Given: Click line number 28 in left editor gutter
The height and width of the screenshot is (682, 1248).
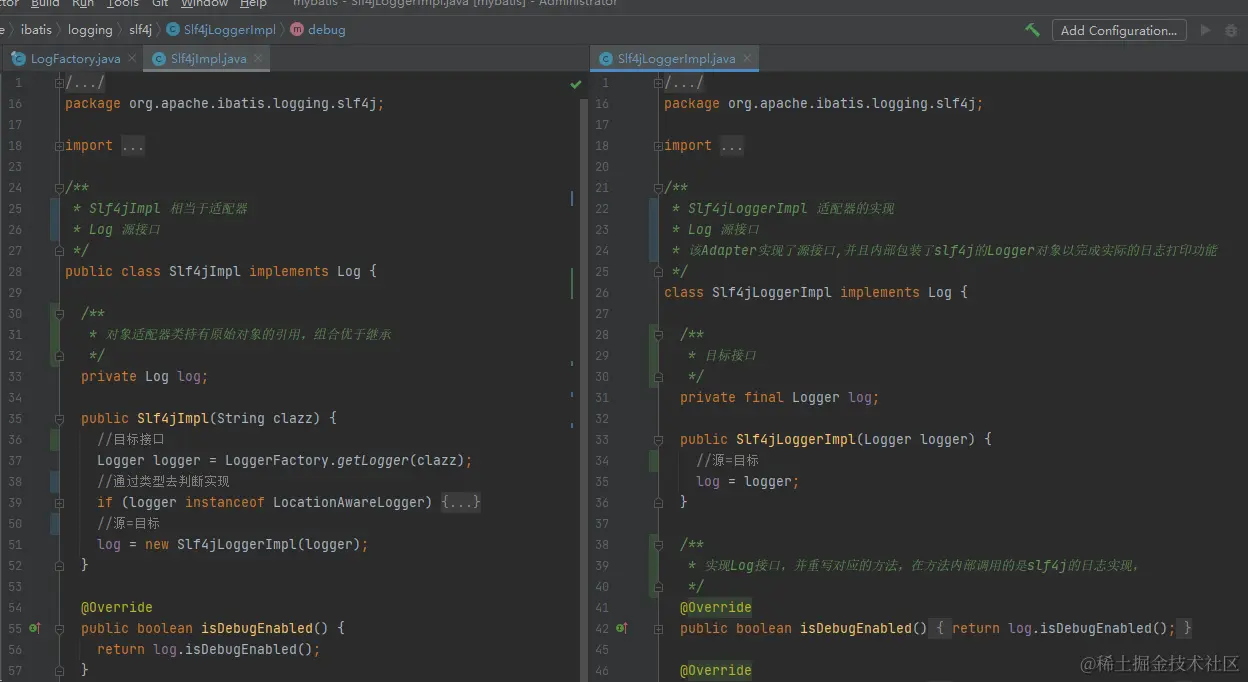Looking at the screenshot, I should pos(15,271).
